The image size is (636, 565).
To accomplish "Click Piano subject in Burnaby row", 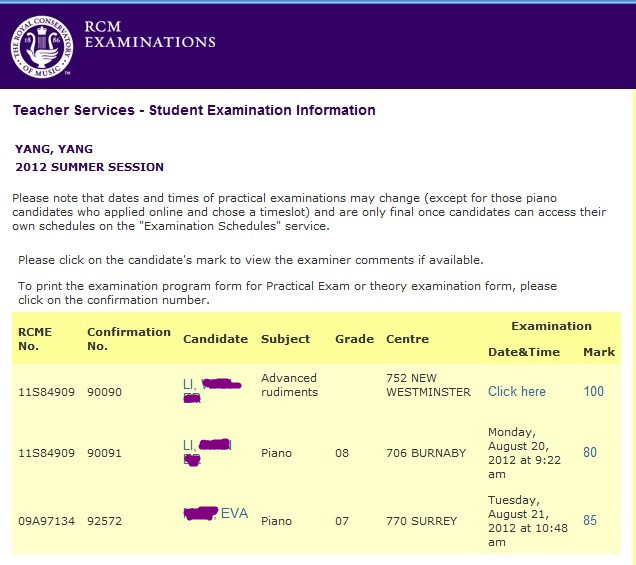I will (x=276, y=453).
